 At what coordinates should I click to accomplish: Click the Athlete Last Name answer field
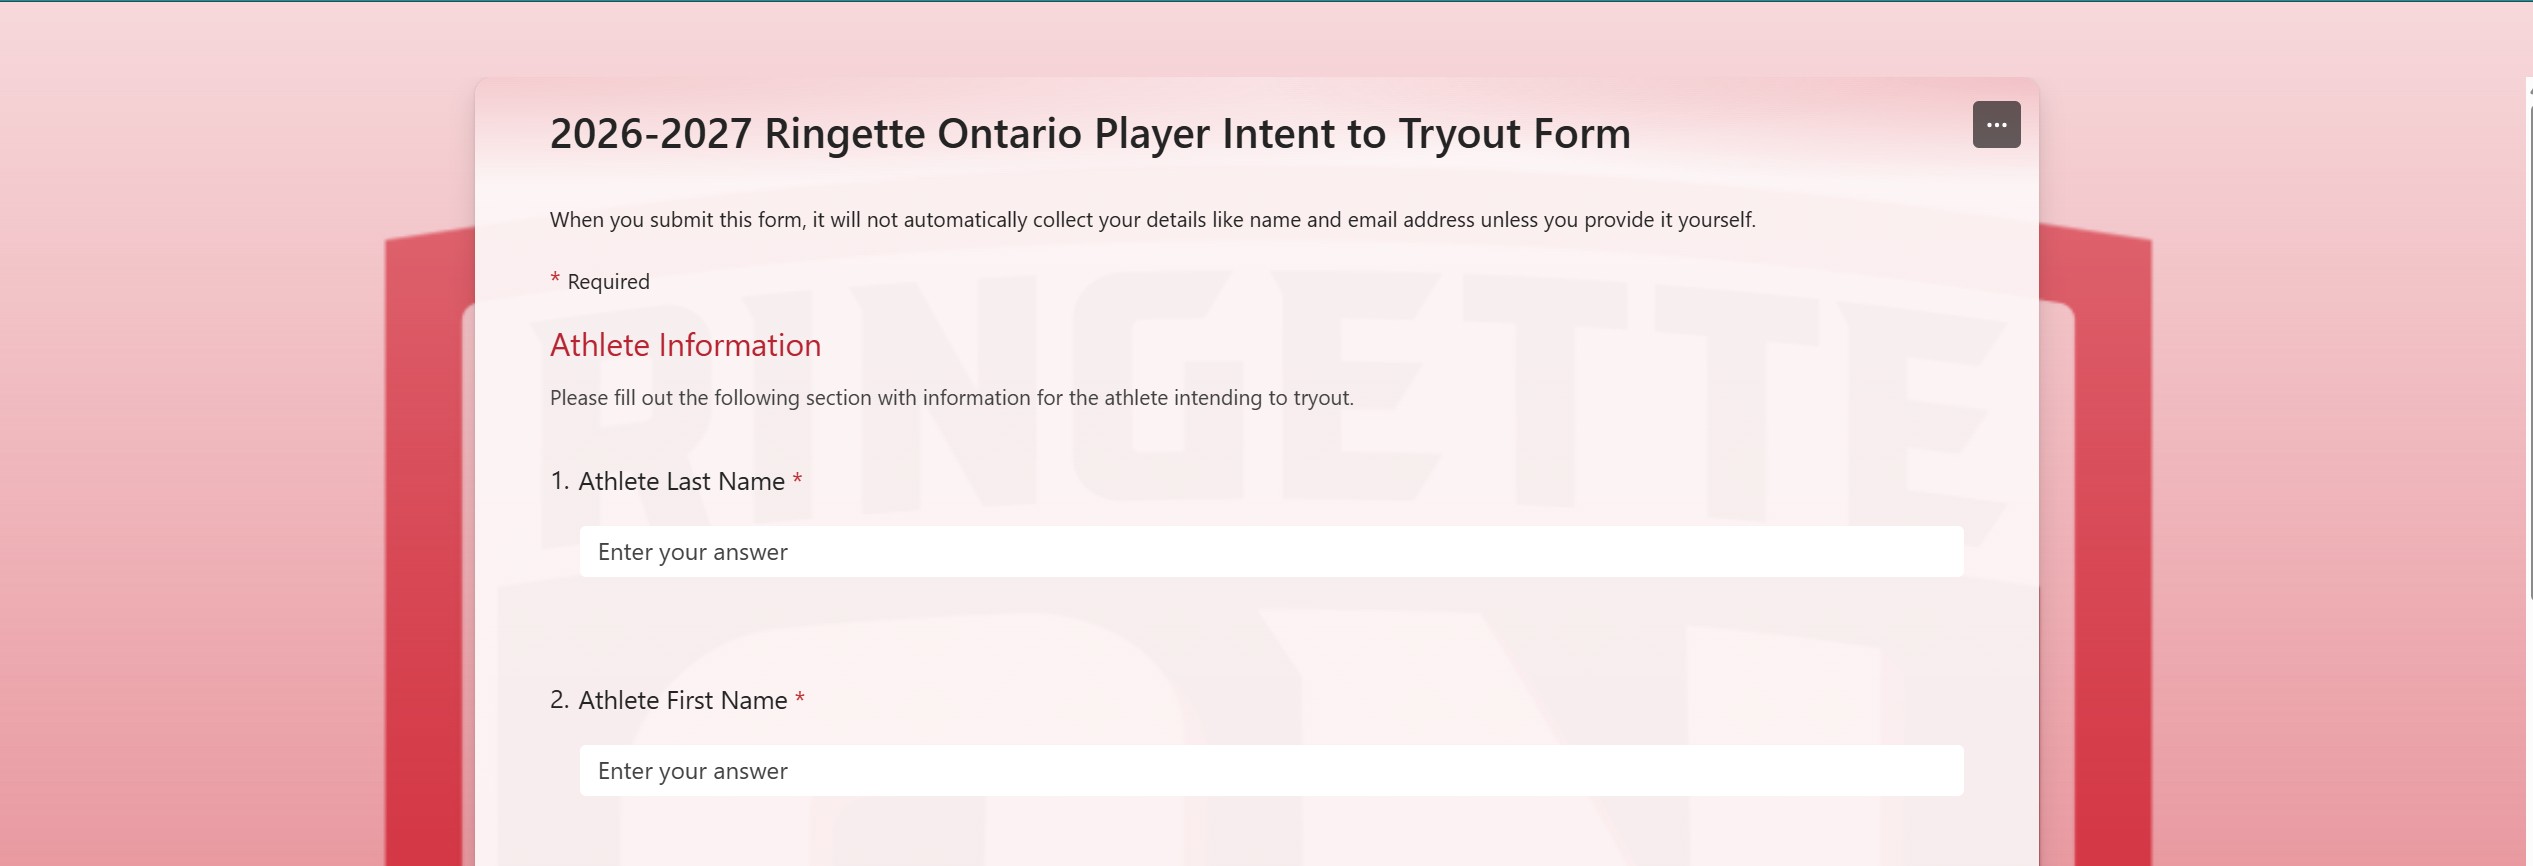click(x=1270, y=552)
